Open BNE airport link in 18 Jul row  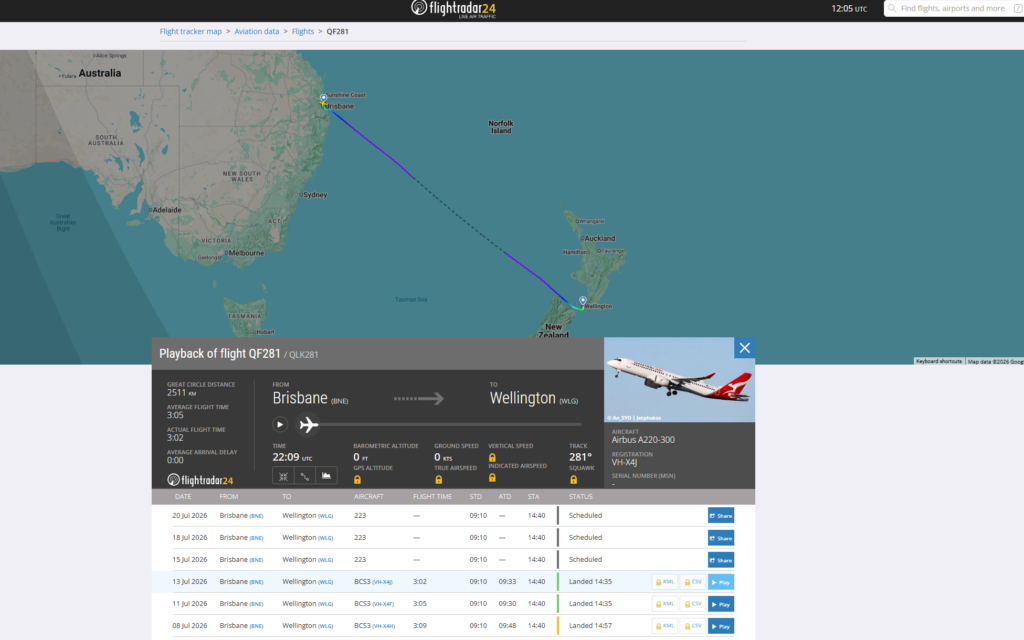(x=257, y=538)
